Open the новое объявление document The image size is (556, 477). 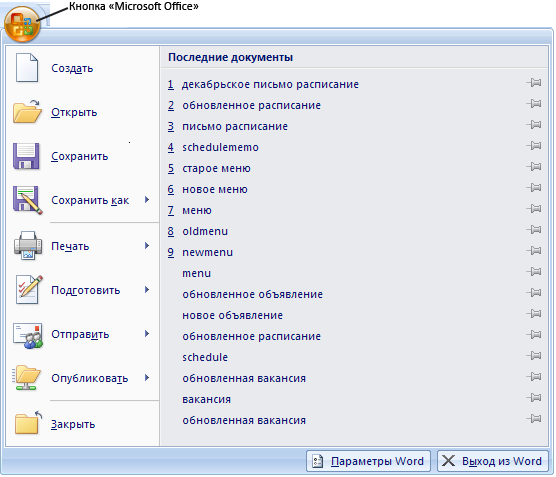pyautogui.click(x=233, y=315)
